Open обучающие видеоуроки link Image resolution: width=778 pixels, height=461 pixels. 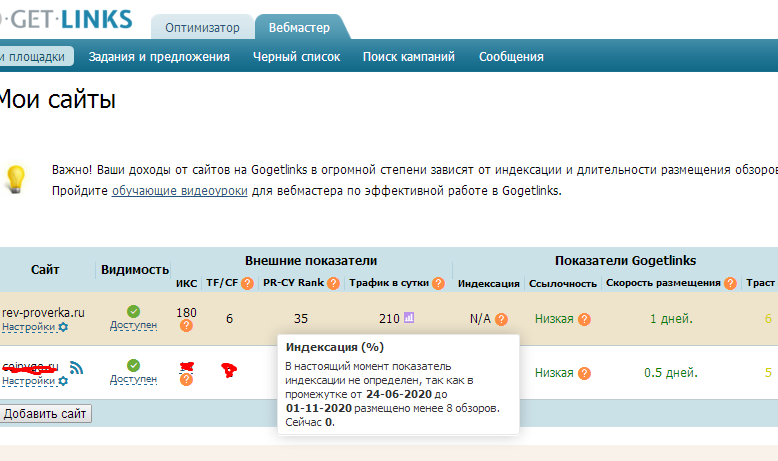tap(180, 191)
